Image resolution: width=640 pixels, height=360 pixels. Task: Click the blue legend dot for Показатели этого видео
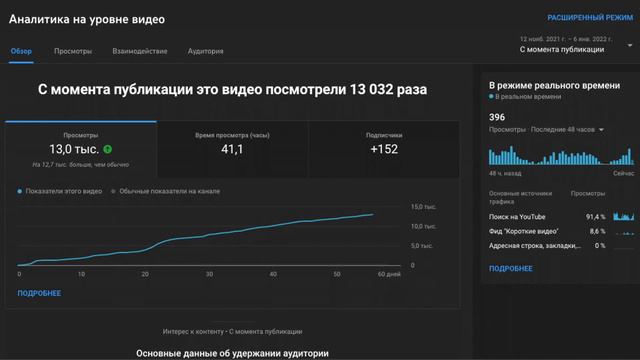tap(20, 191)
